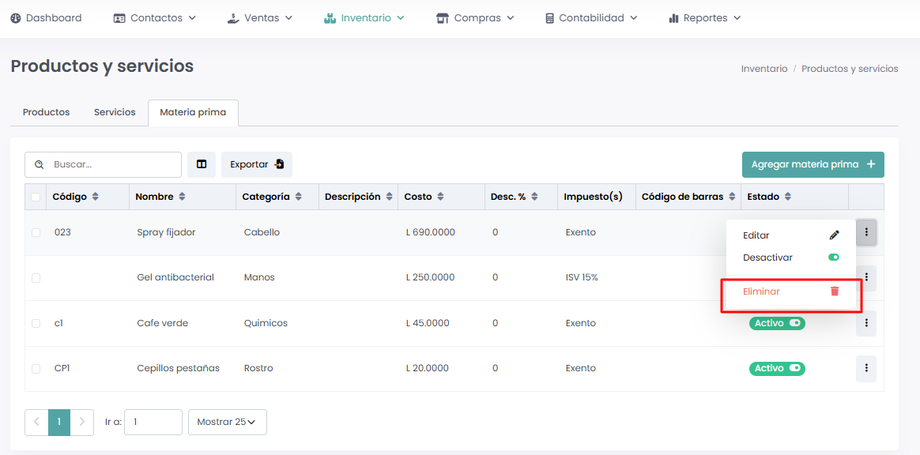
Task: Click the Exportar button
Action: 256,164
